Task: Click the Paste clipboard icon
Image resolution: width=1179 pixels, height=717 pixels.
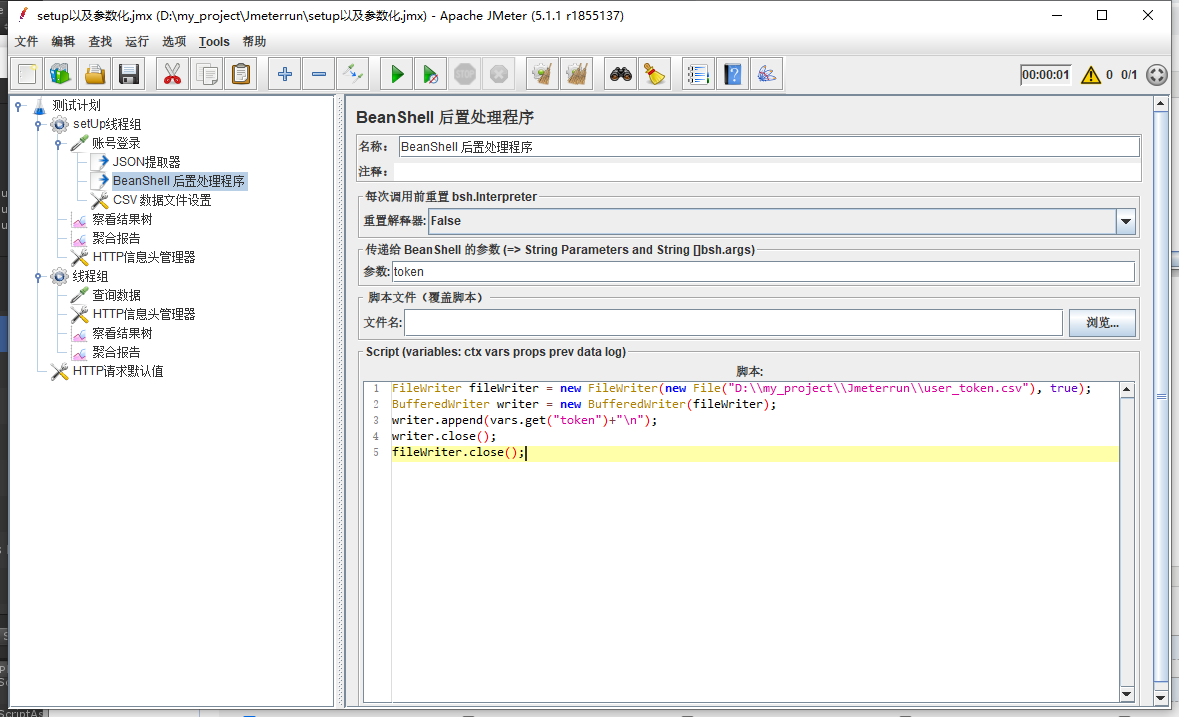Action: (241, 74)
